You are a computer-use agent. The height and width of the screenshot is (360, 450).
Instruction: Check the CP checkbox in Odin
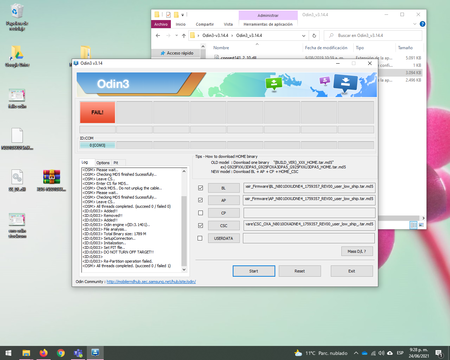coord(200,213)
